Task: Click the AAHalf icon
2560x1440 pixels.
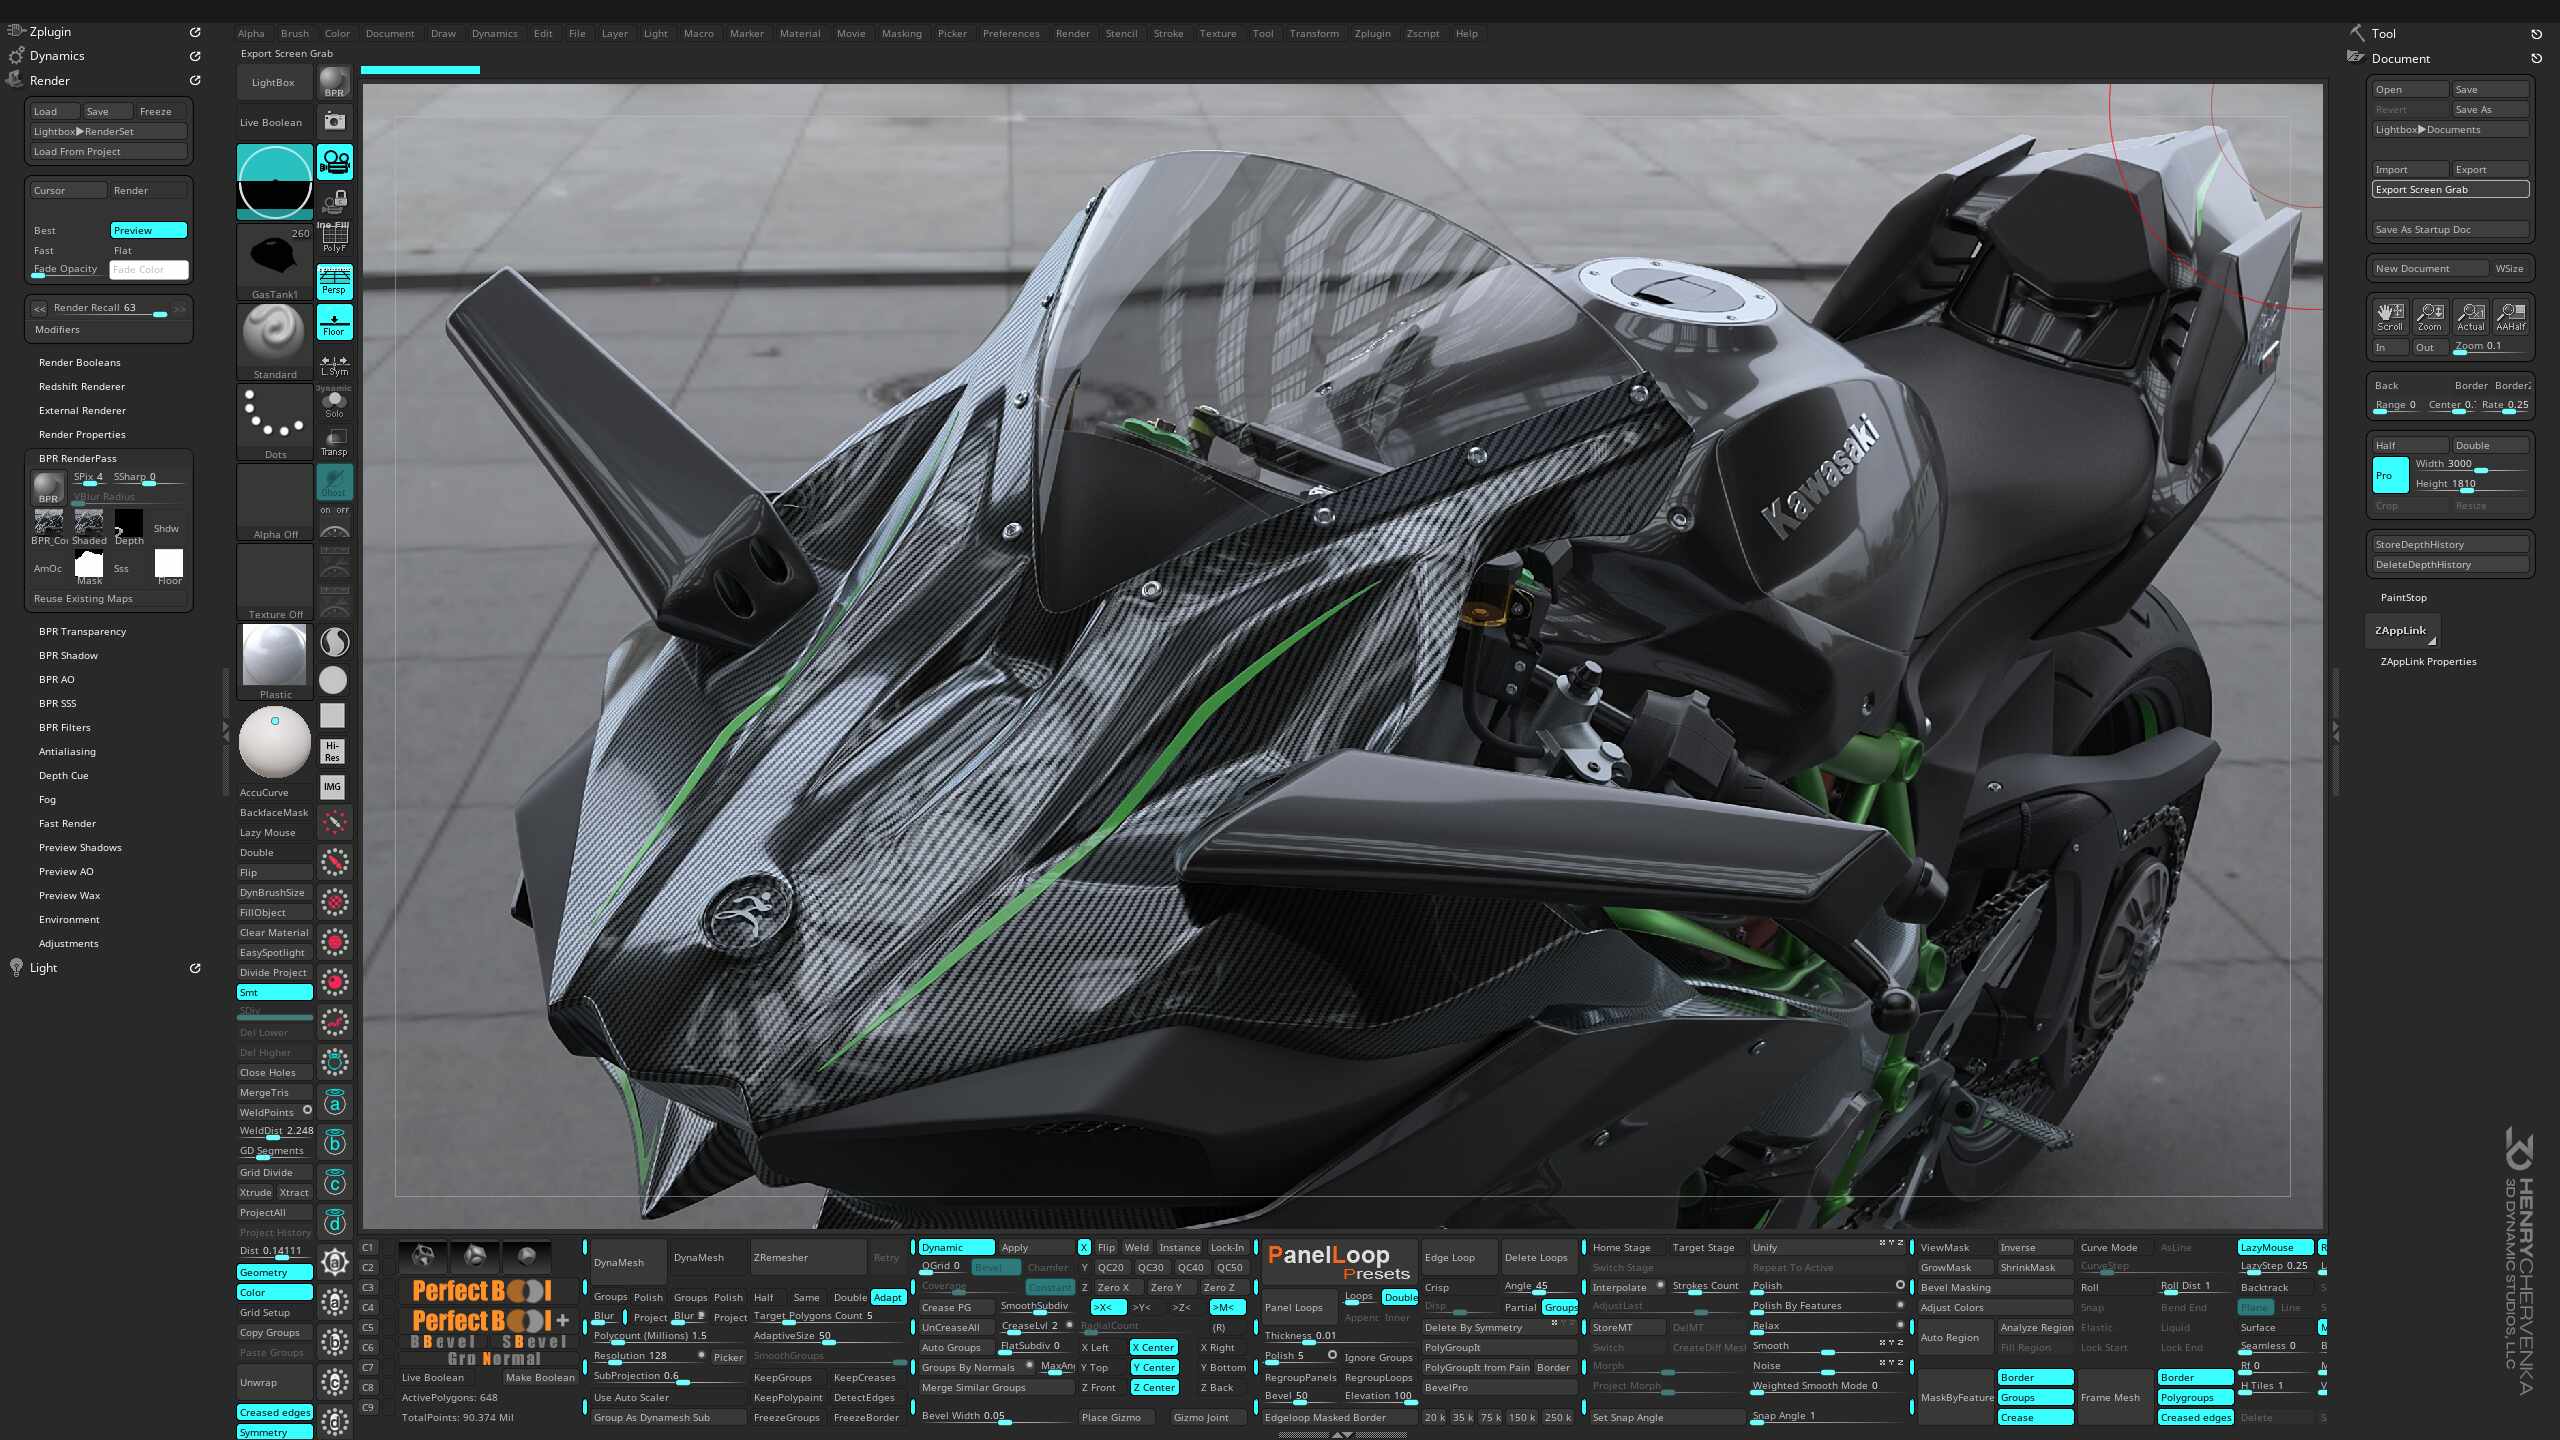Action: tap(2511, 316)
